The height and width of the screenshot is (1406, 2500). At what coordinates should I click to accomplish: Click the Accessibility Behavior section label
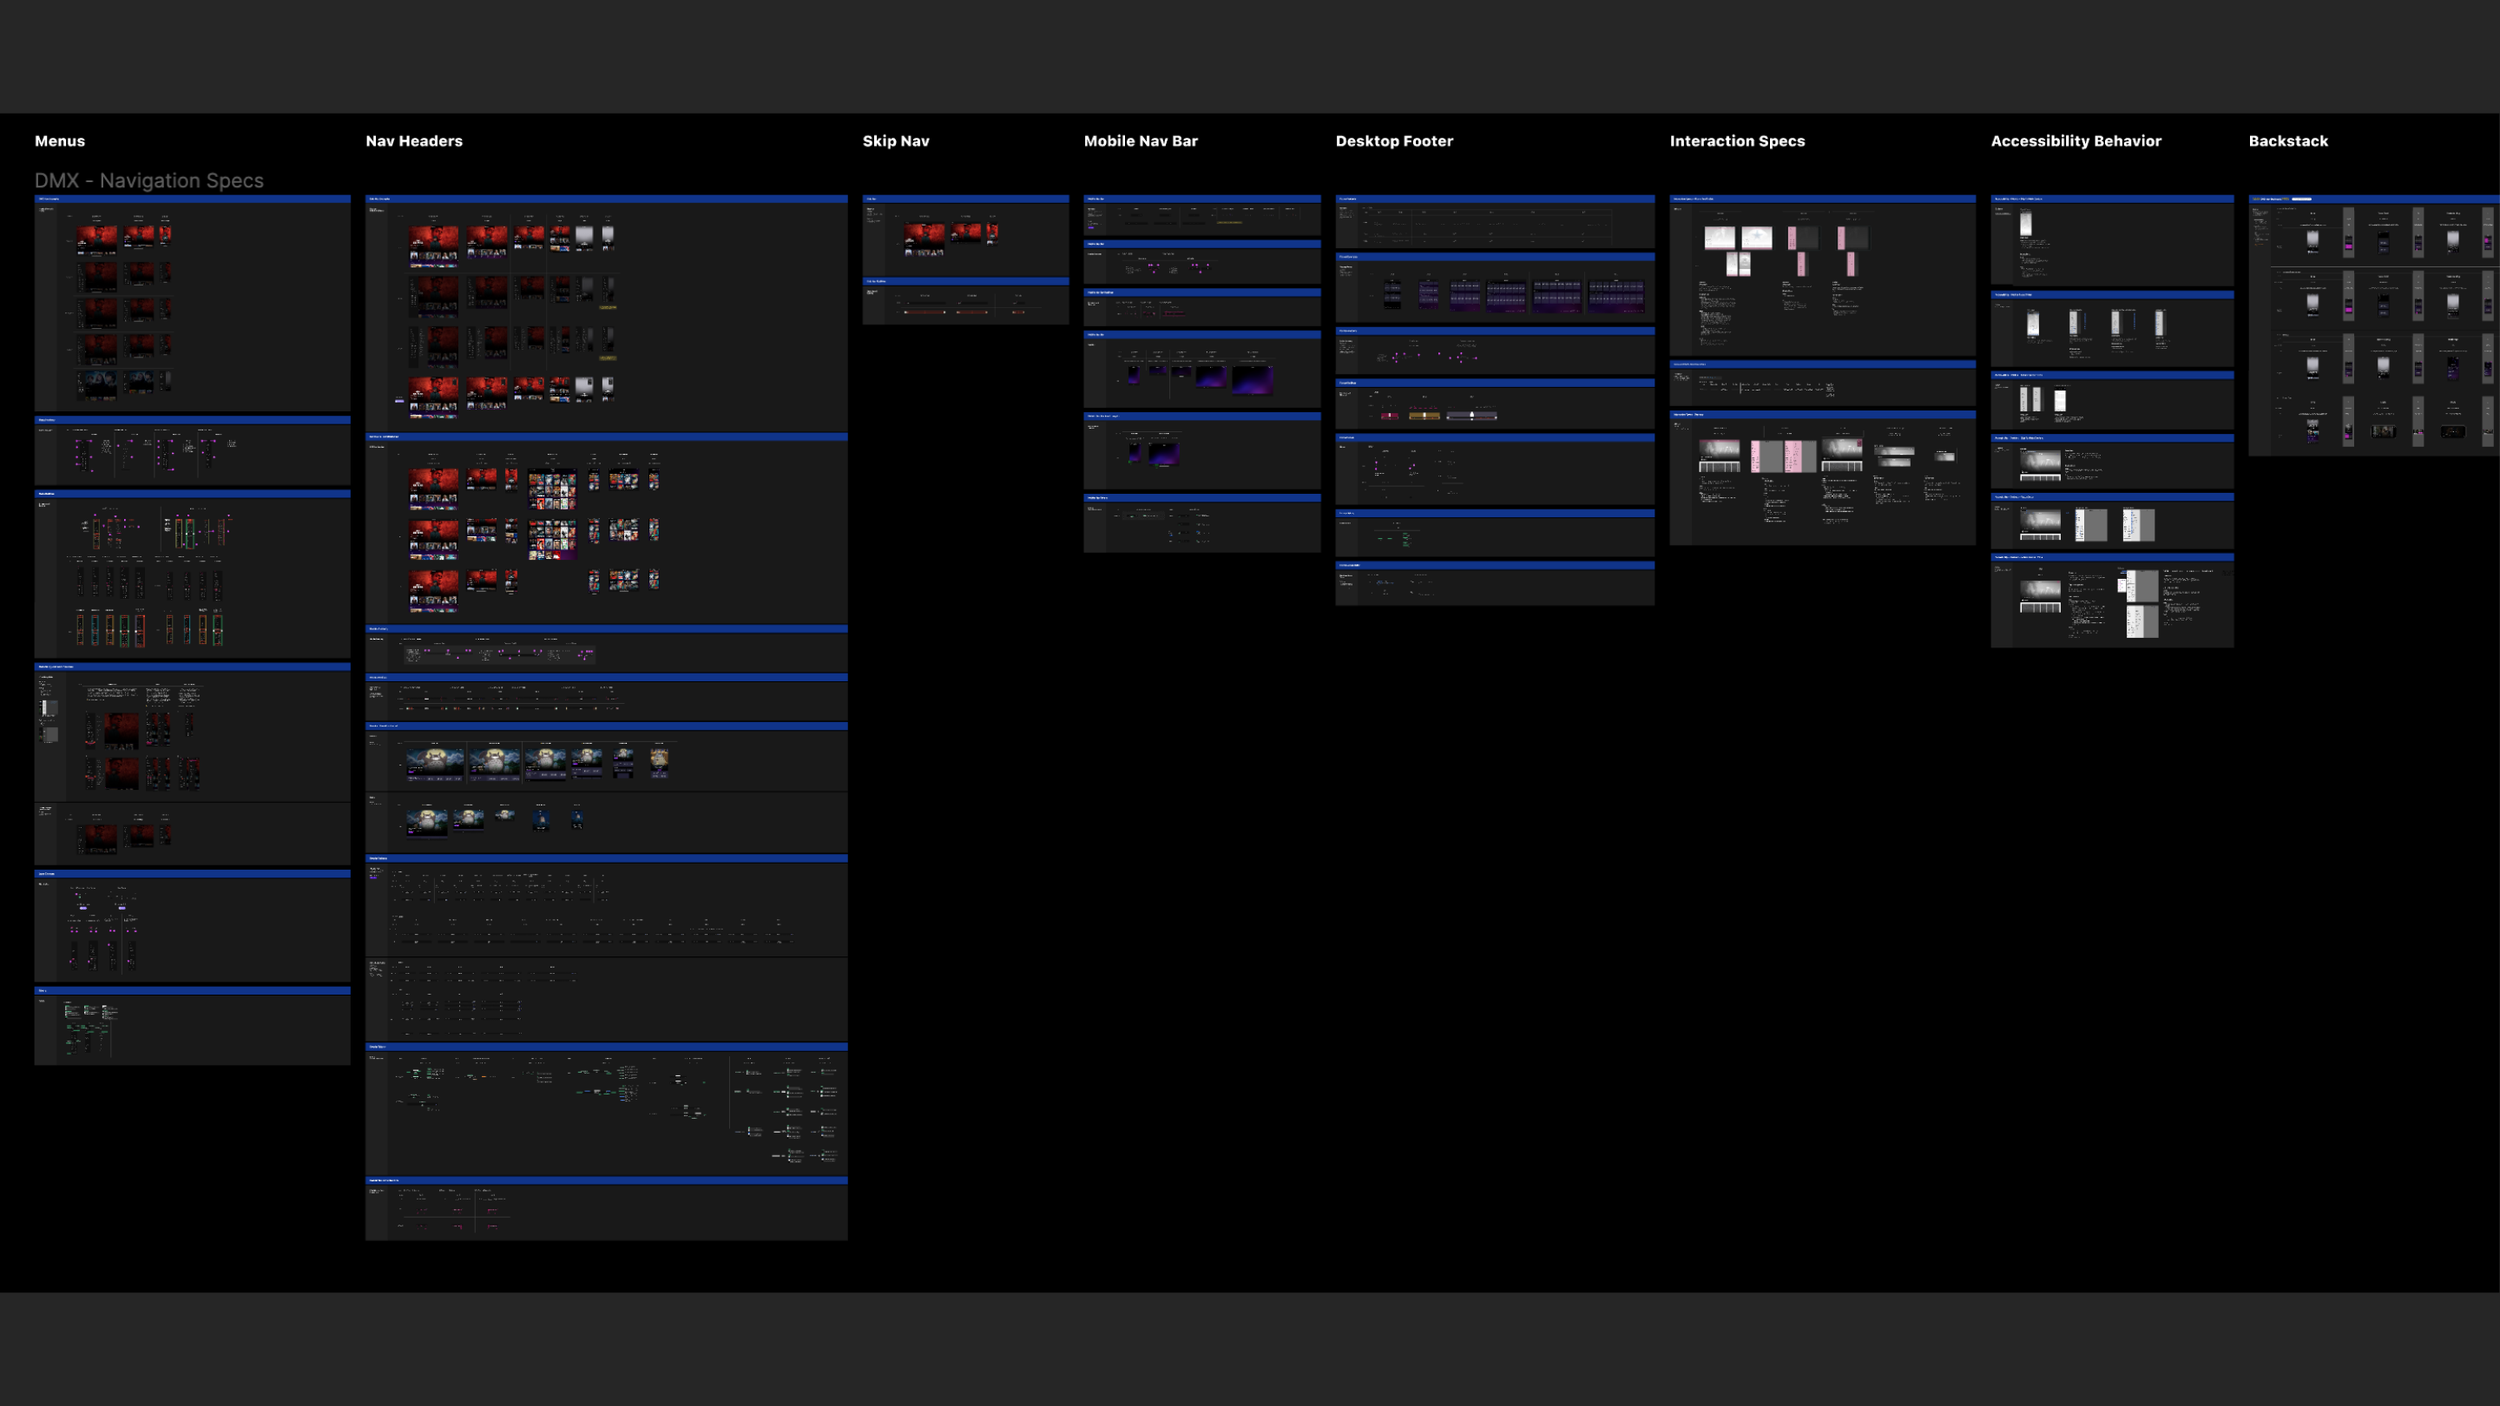2075,141
